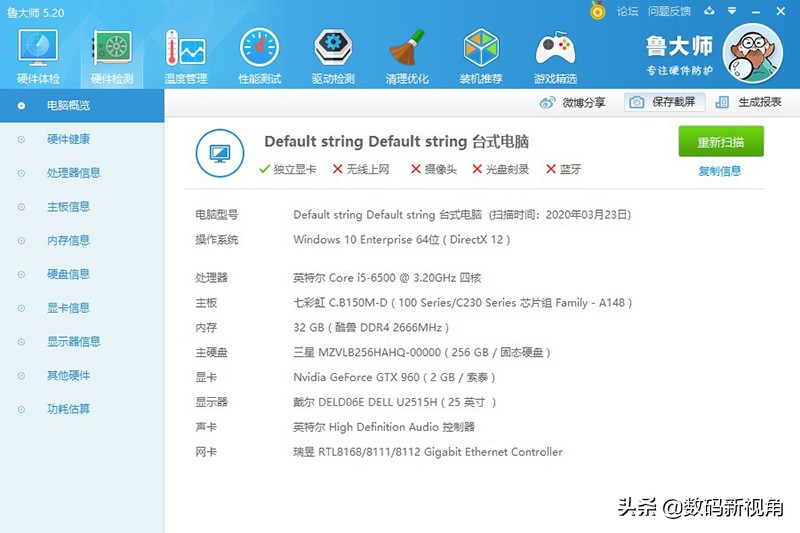Open the title bar dropdown menu arrow

coord(732,11)
